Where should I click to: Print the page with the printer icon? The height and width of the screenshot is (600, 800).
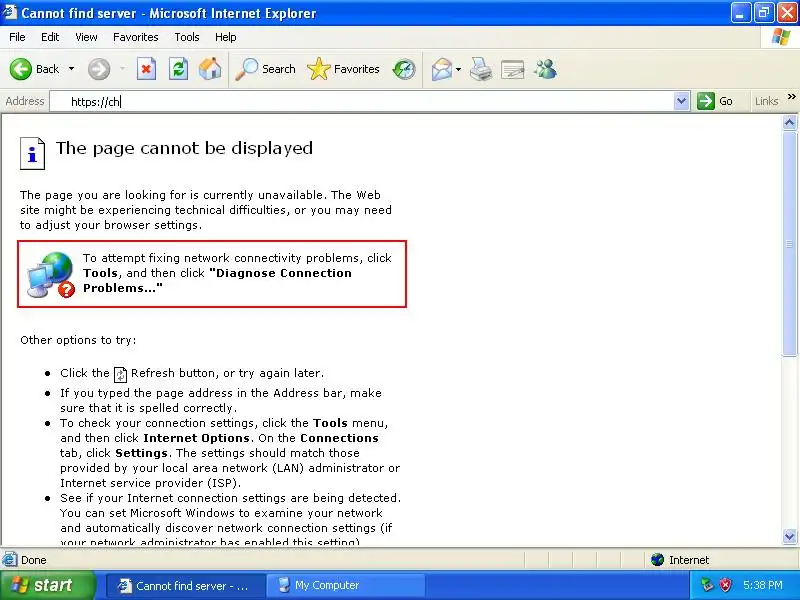coord(481,69)
